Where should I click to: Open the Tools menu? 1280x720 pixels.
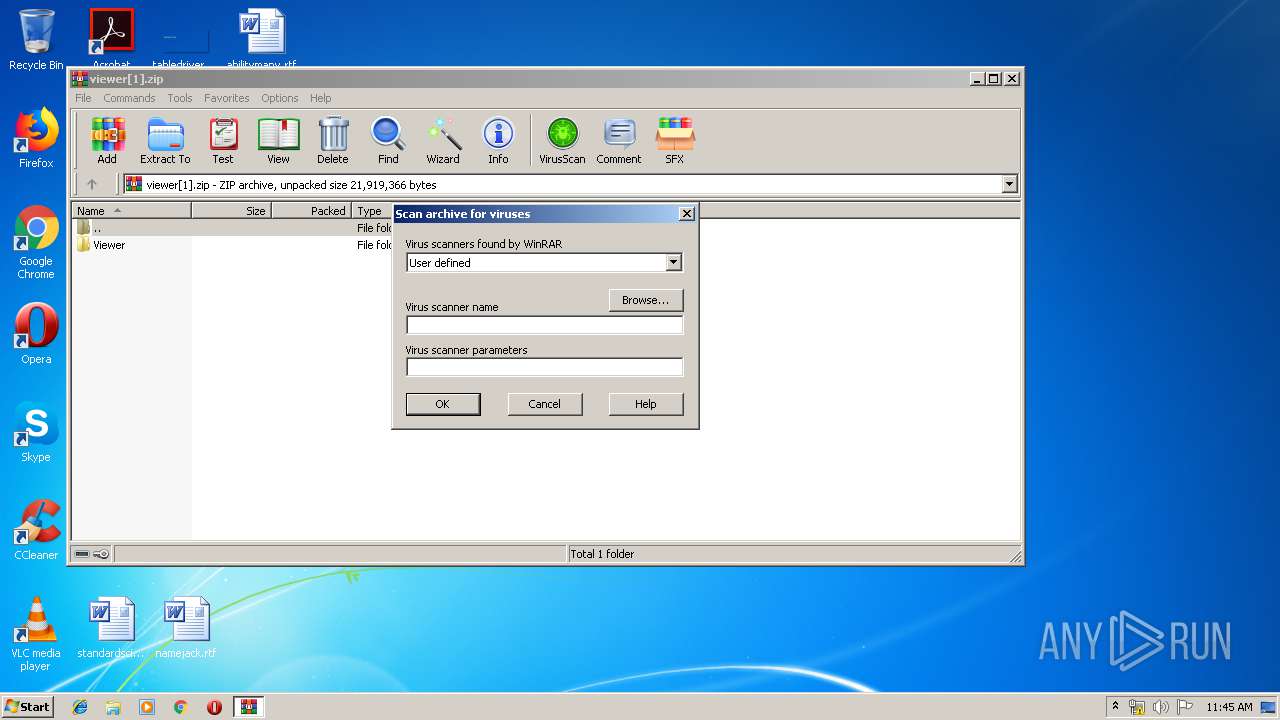[x=180, y=98]
